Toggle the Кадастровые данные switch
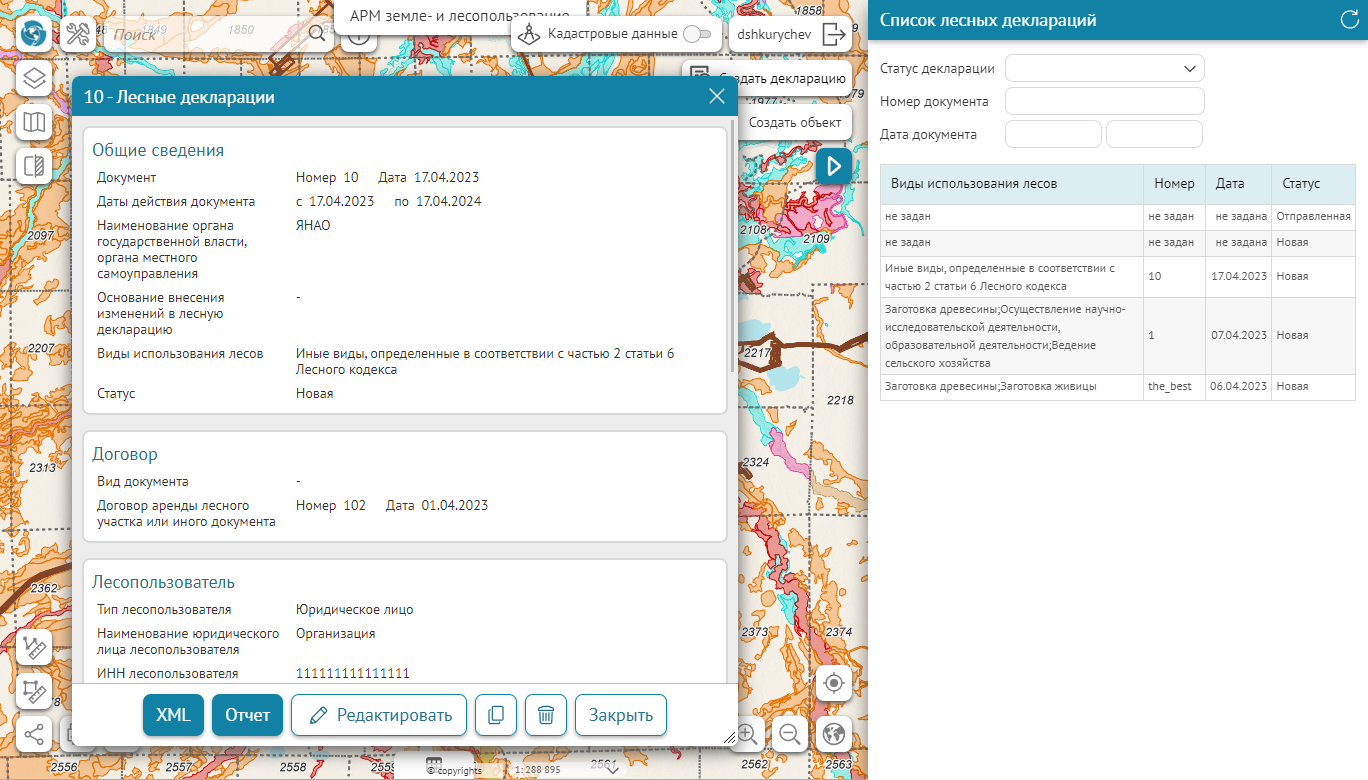 [697, 34]
